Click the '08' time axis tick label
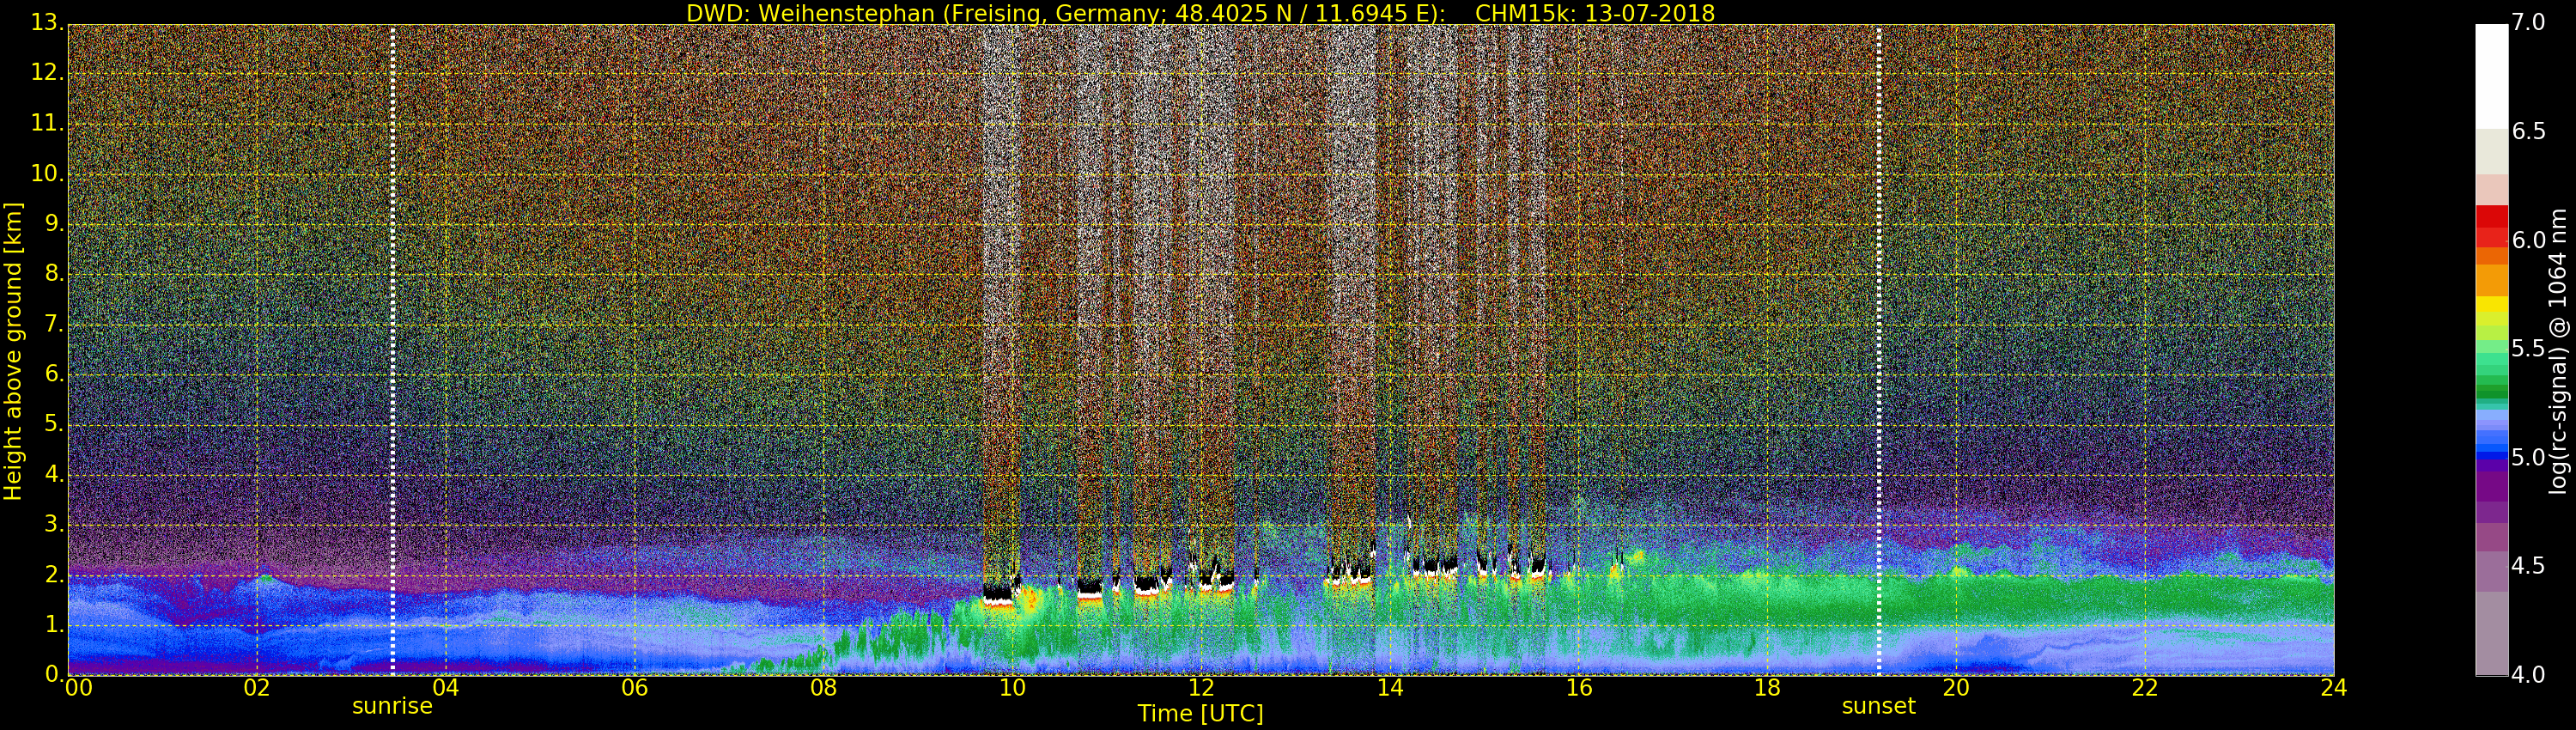Image resolution: width=2576 pixels, height=730 pixels. (823, 688)
